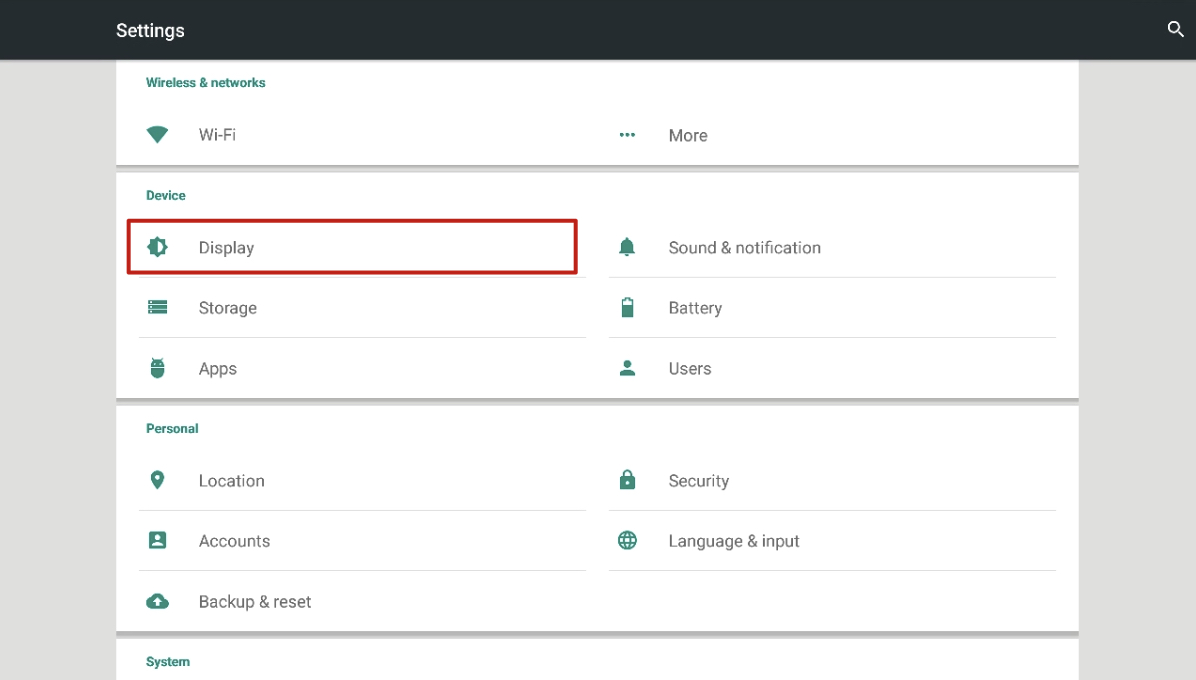Tap the Security text label
This screenshot has width=1196, height=680.
698,481
